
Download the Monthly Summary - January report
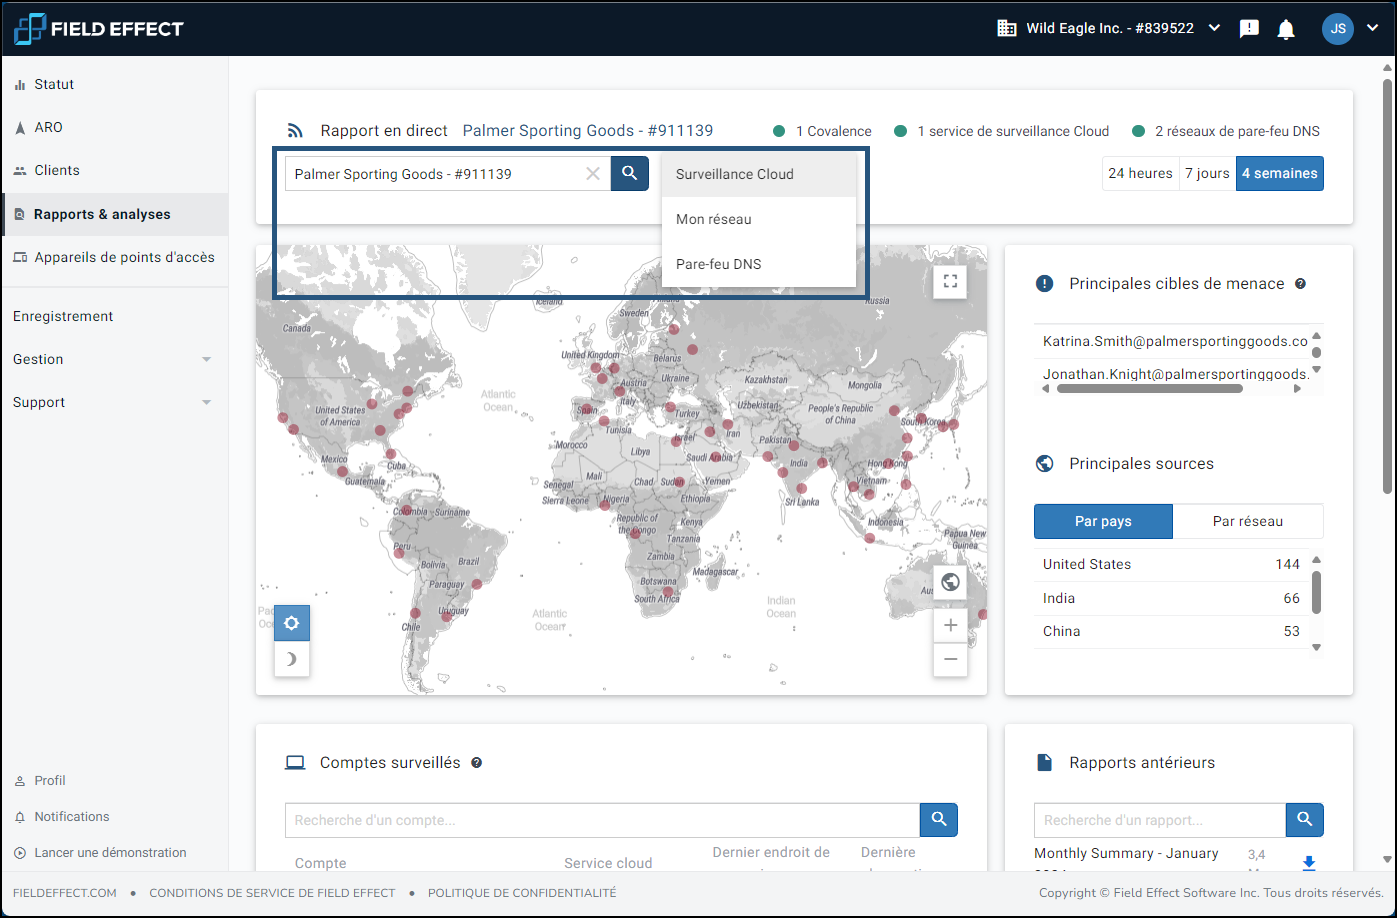pyautogui.click(x=1308, y=862)
